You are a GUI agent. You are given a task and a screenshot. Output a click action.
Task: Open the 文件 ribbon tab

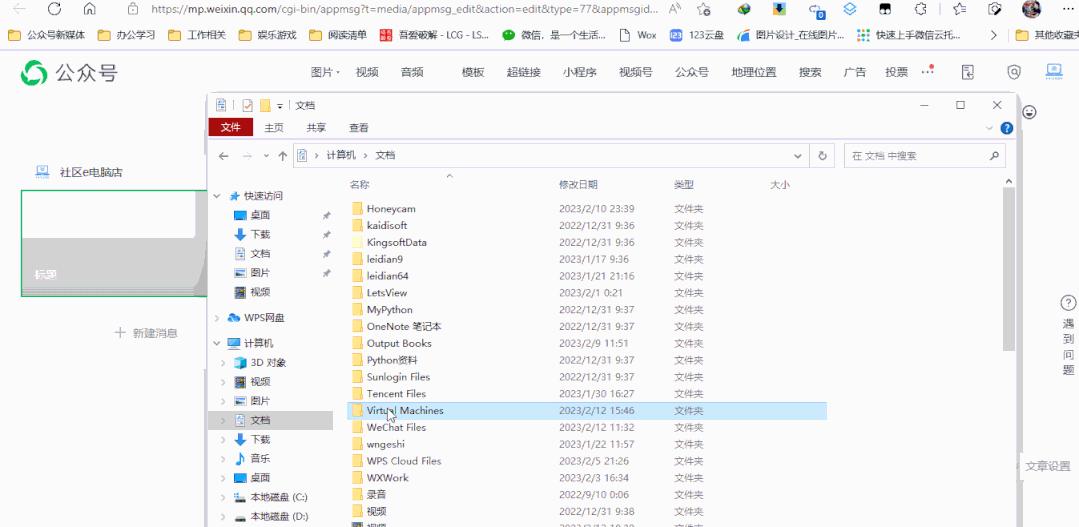pos(231,127)
